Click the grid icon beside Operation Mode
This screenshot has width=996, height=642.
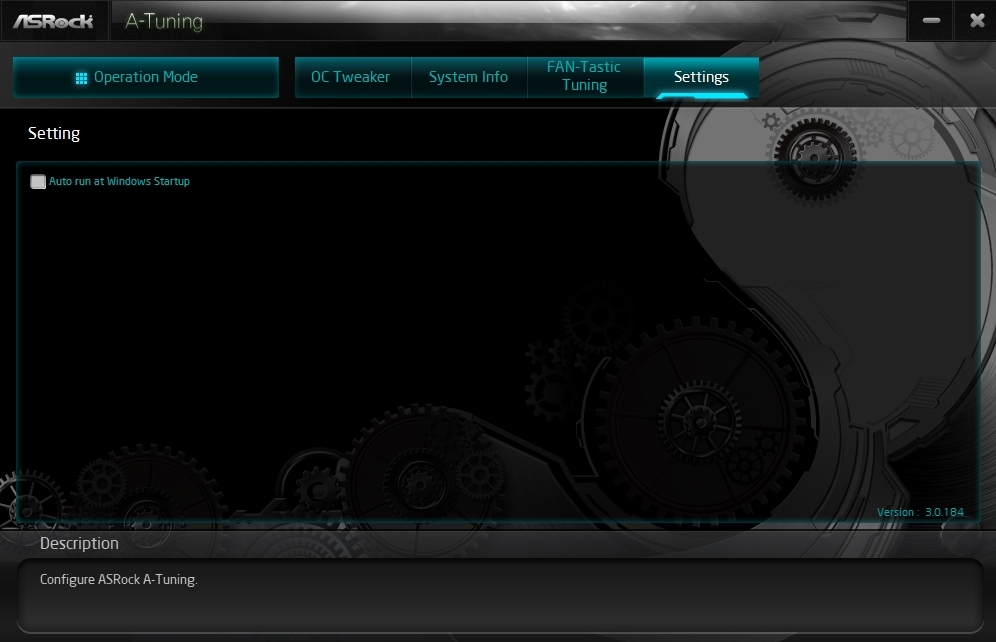click(x=81, y=78)
